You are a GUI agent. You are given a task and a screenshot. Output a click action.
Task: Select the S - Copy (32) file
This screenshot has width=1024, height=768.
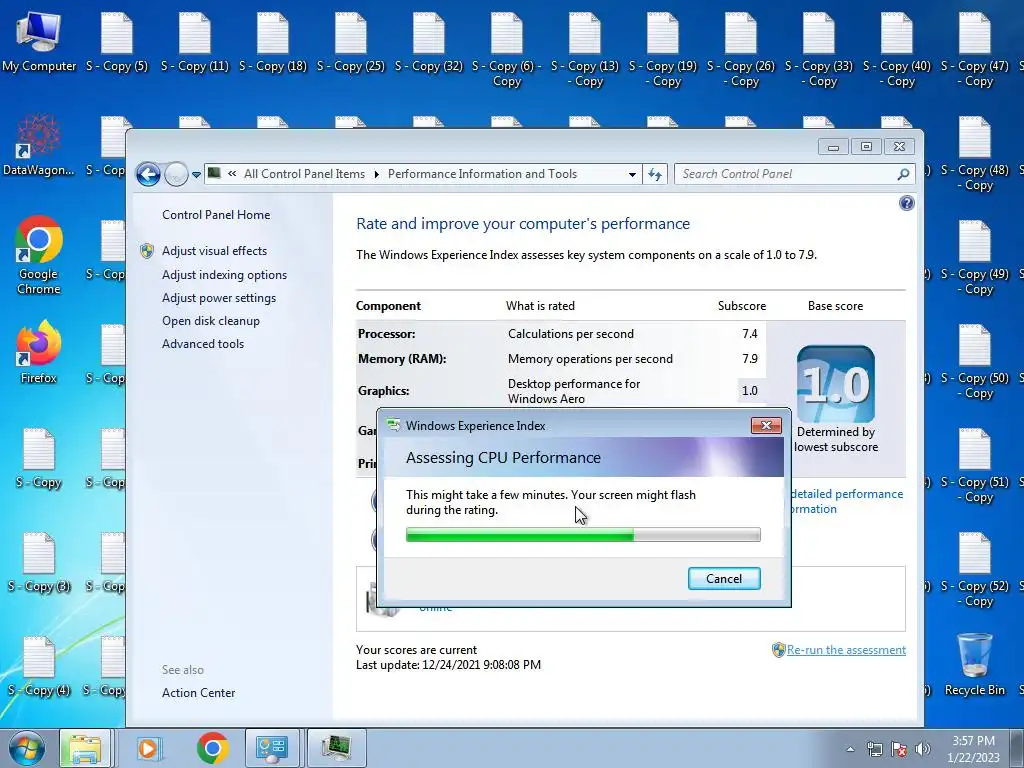coord(428,42)
